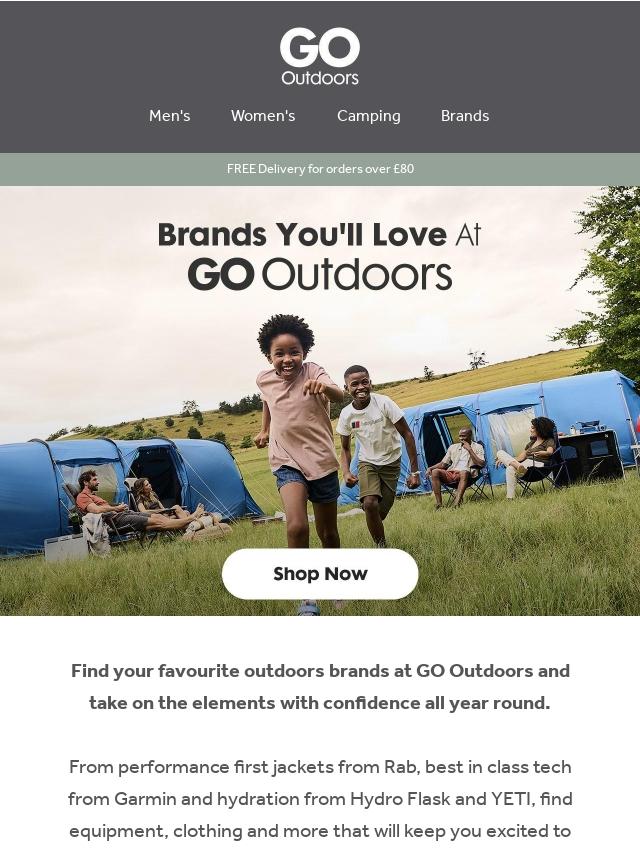Viewport: 640px width, 854px height.
Task: Click the Shop Now button
Action: pyautogui.click(x=320, y=574)
